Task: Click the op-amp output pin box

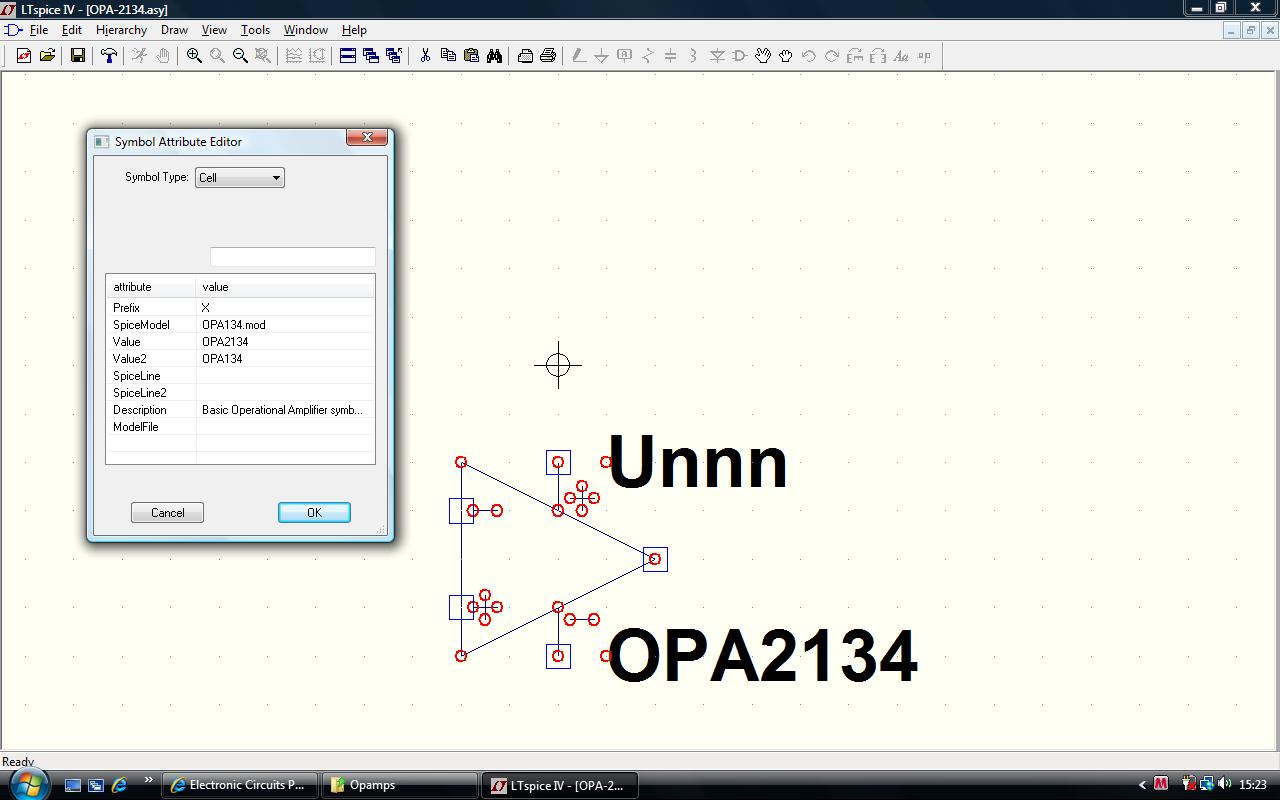Action: coord(655,559)
